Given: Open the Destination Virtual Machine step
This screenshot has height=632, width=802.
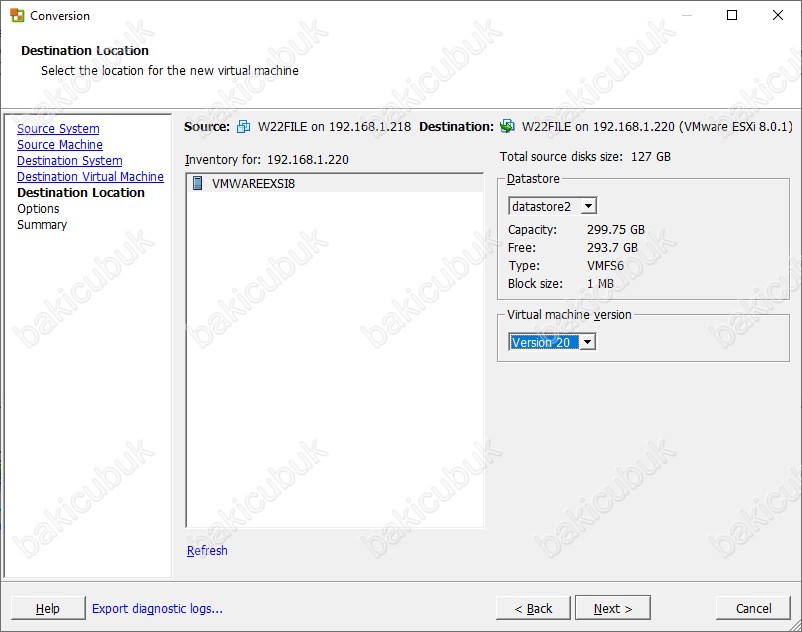Looking at the screenshot, I should pyautogui.click(x=91, y=176).
